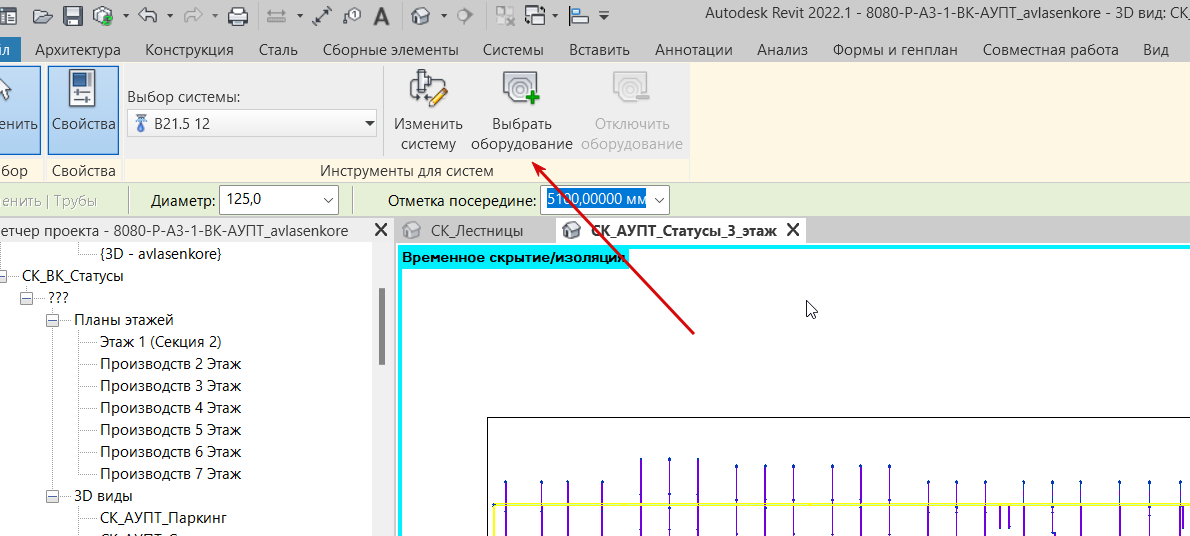Viewport: 1190px width, 536px height.
Task: Open the Конструкция ribbon tab
Action: click(189, 50)
